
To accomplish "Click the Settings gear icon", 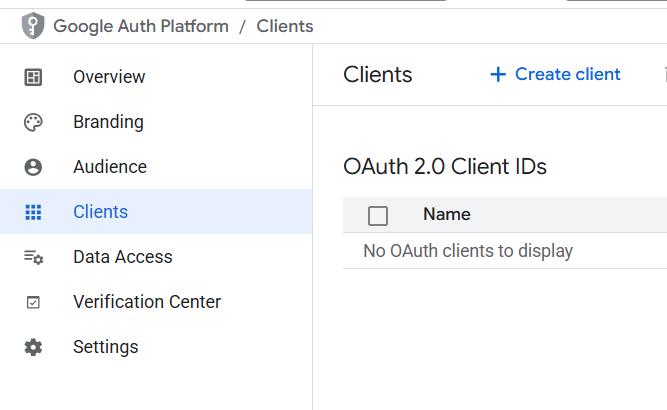I will 33,347.
